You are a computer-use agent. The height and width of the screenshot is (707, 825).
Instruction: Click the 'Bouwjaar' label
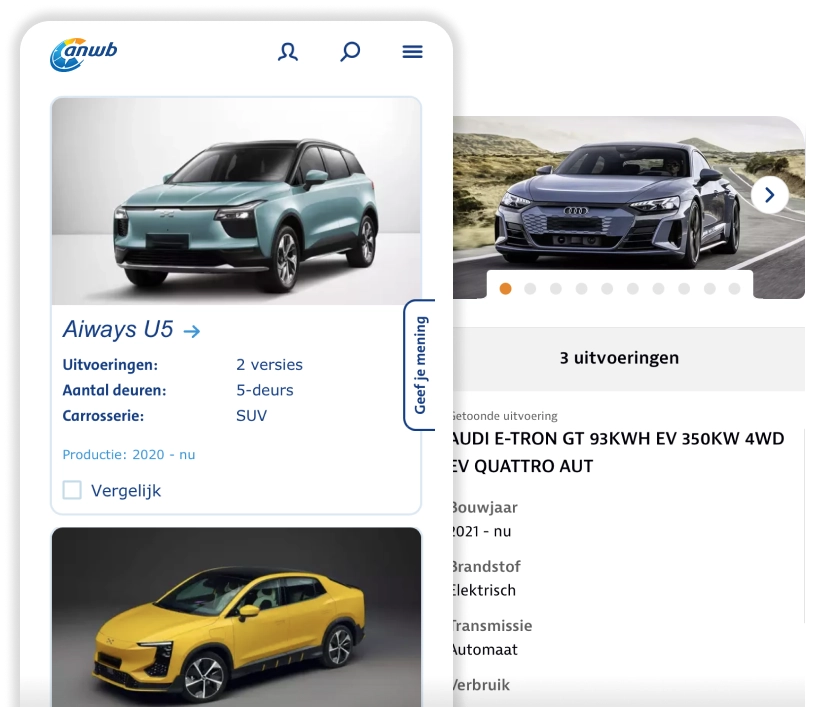[x=485, y=508]
